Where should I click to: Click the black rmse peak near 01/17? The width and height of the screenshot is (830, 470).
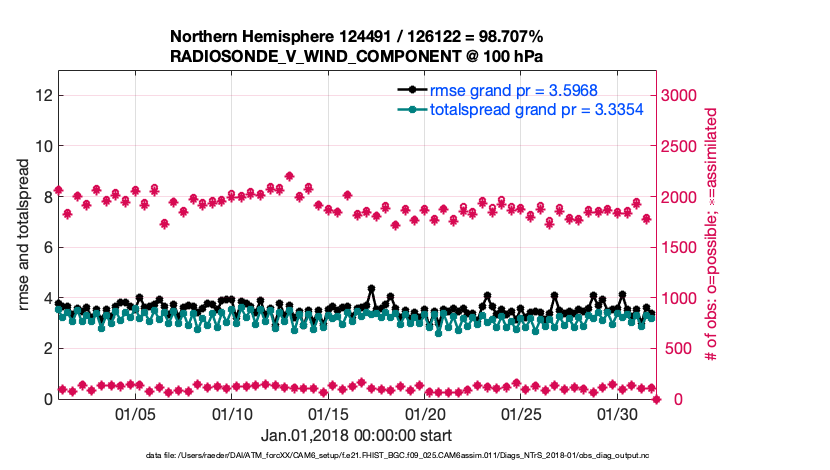[371, 289]
